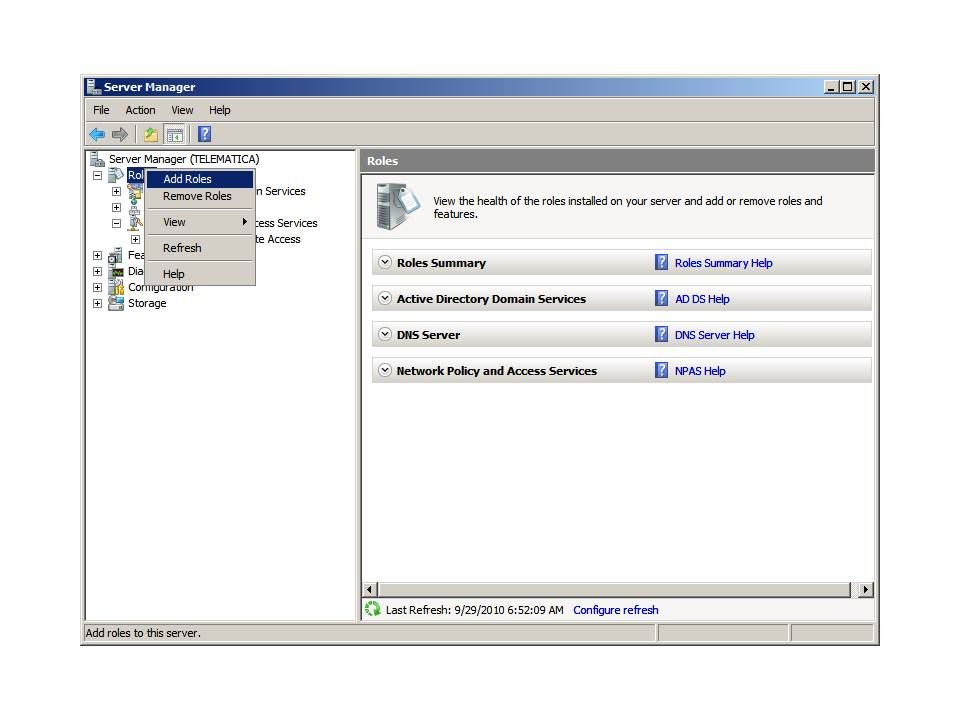Click the Help question mark toolbar icon
960x720 pixels.
[x=204, y=134]
